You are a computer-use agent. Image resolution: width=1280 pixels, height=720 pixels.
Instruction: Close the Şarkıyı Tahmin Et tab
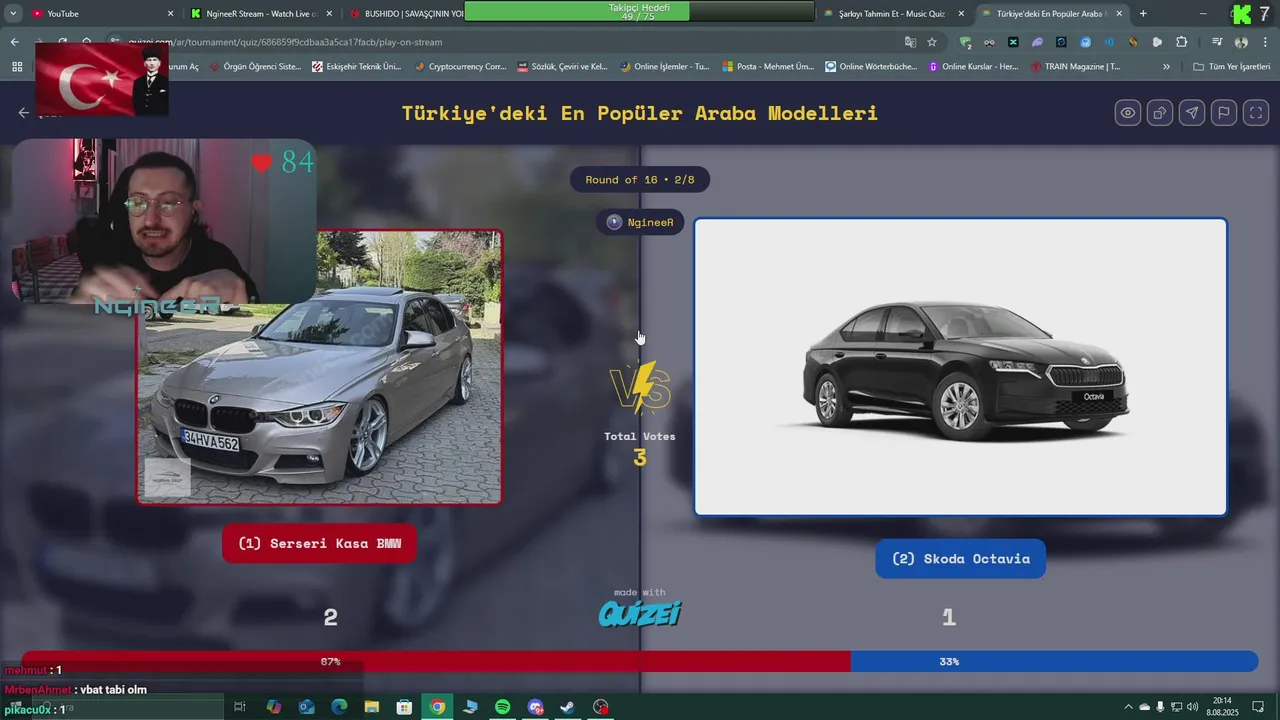click(x=961, y=14)
